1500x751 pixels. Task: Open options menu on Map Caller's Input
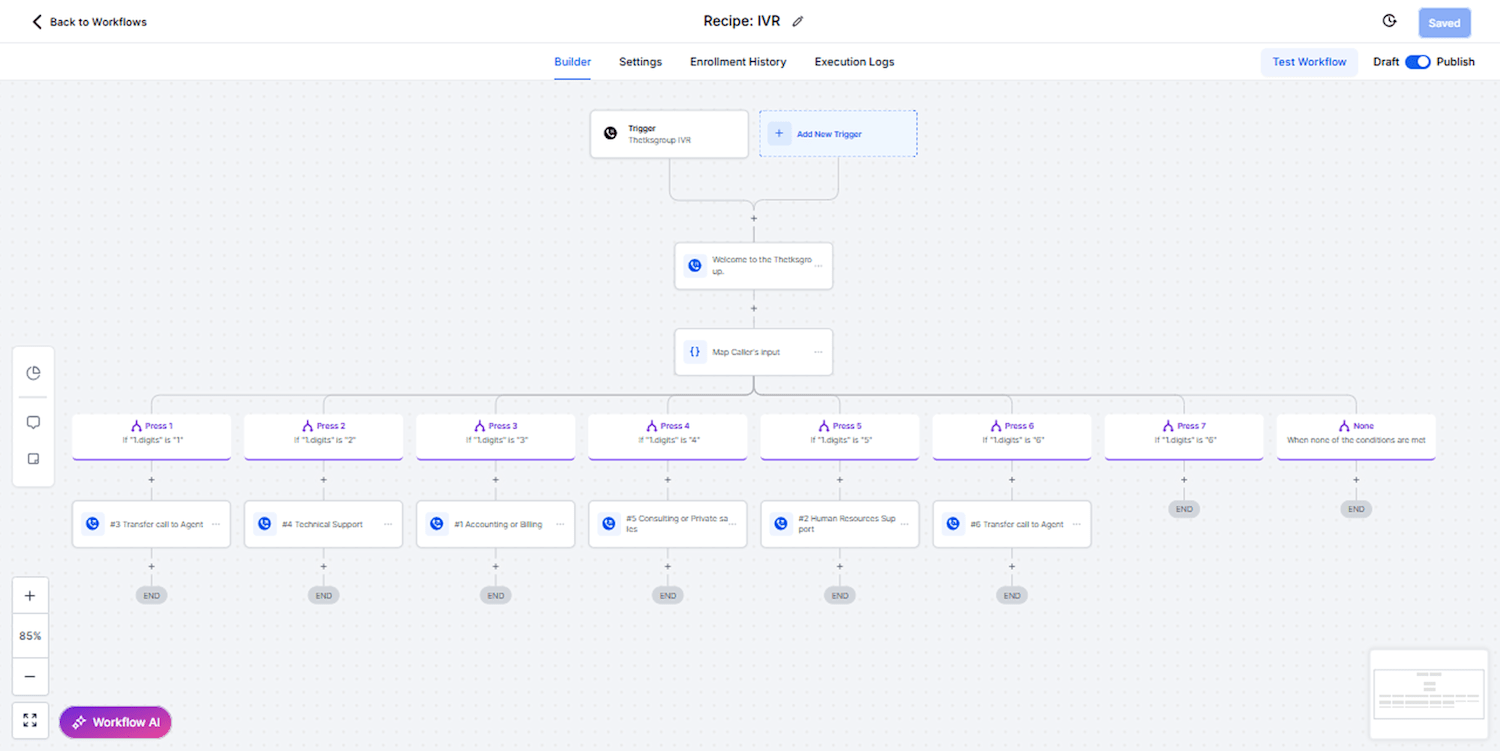coord(819,352)
